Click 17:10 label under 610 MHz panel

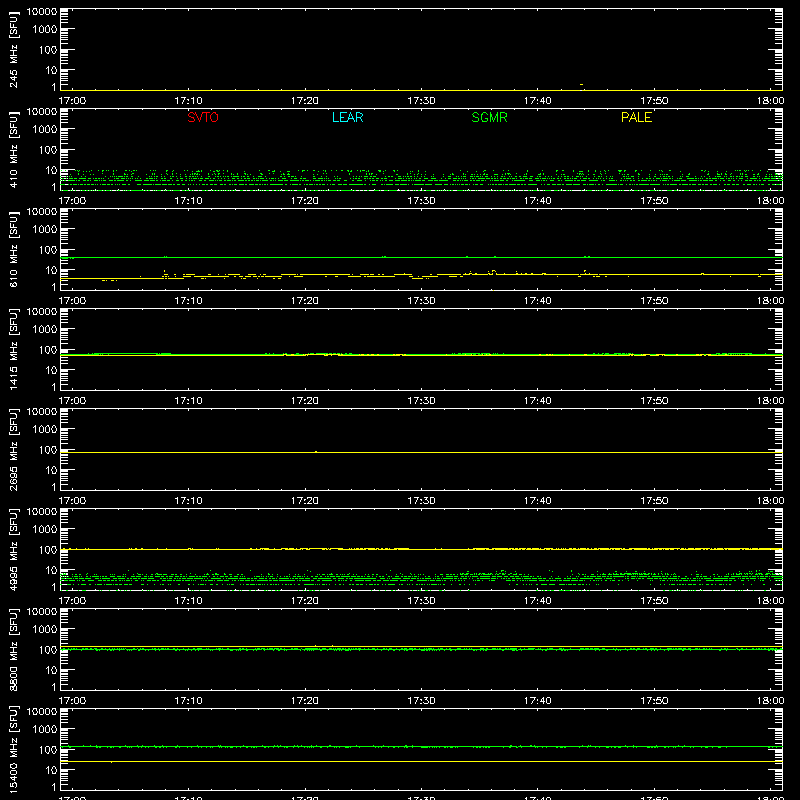(188, 301)
